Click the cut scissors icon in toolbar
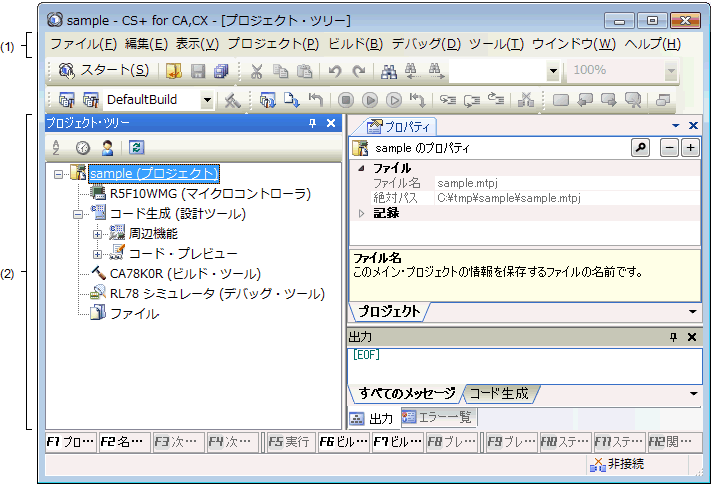The image size is (715, 485). point(256,71)
